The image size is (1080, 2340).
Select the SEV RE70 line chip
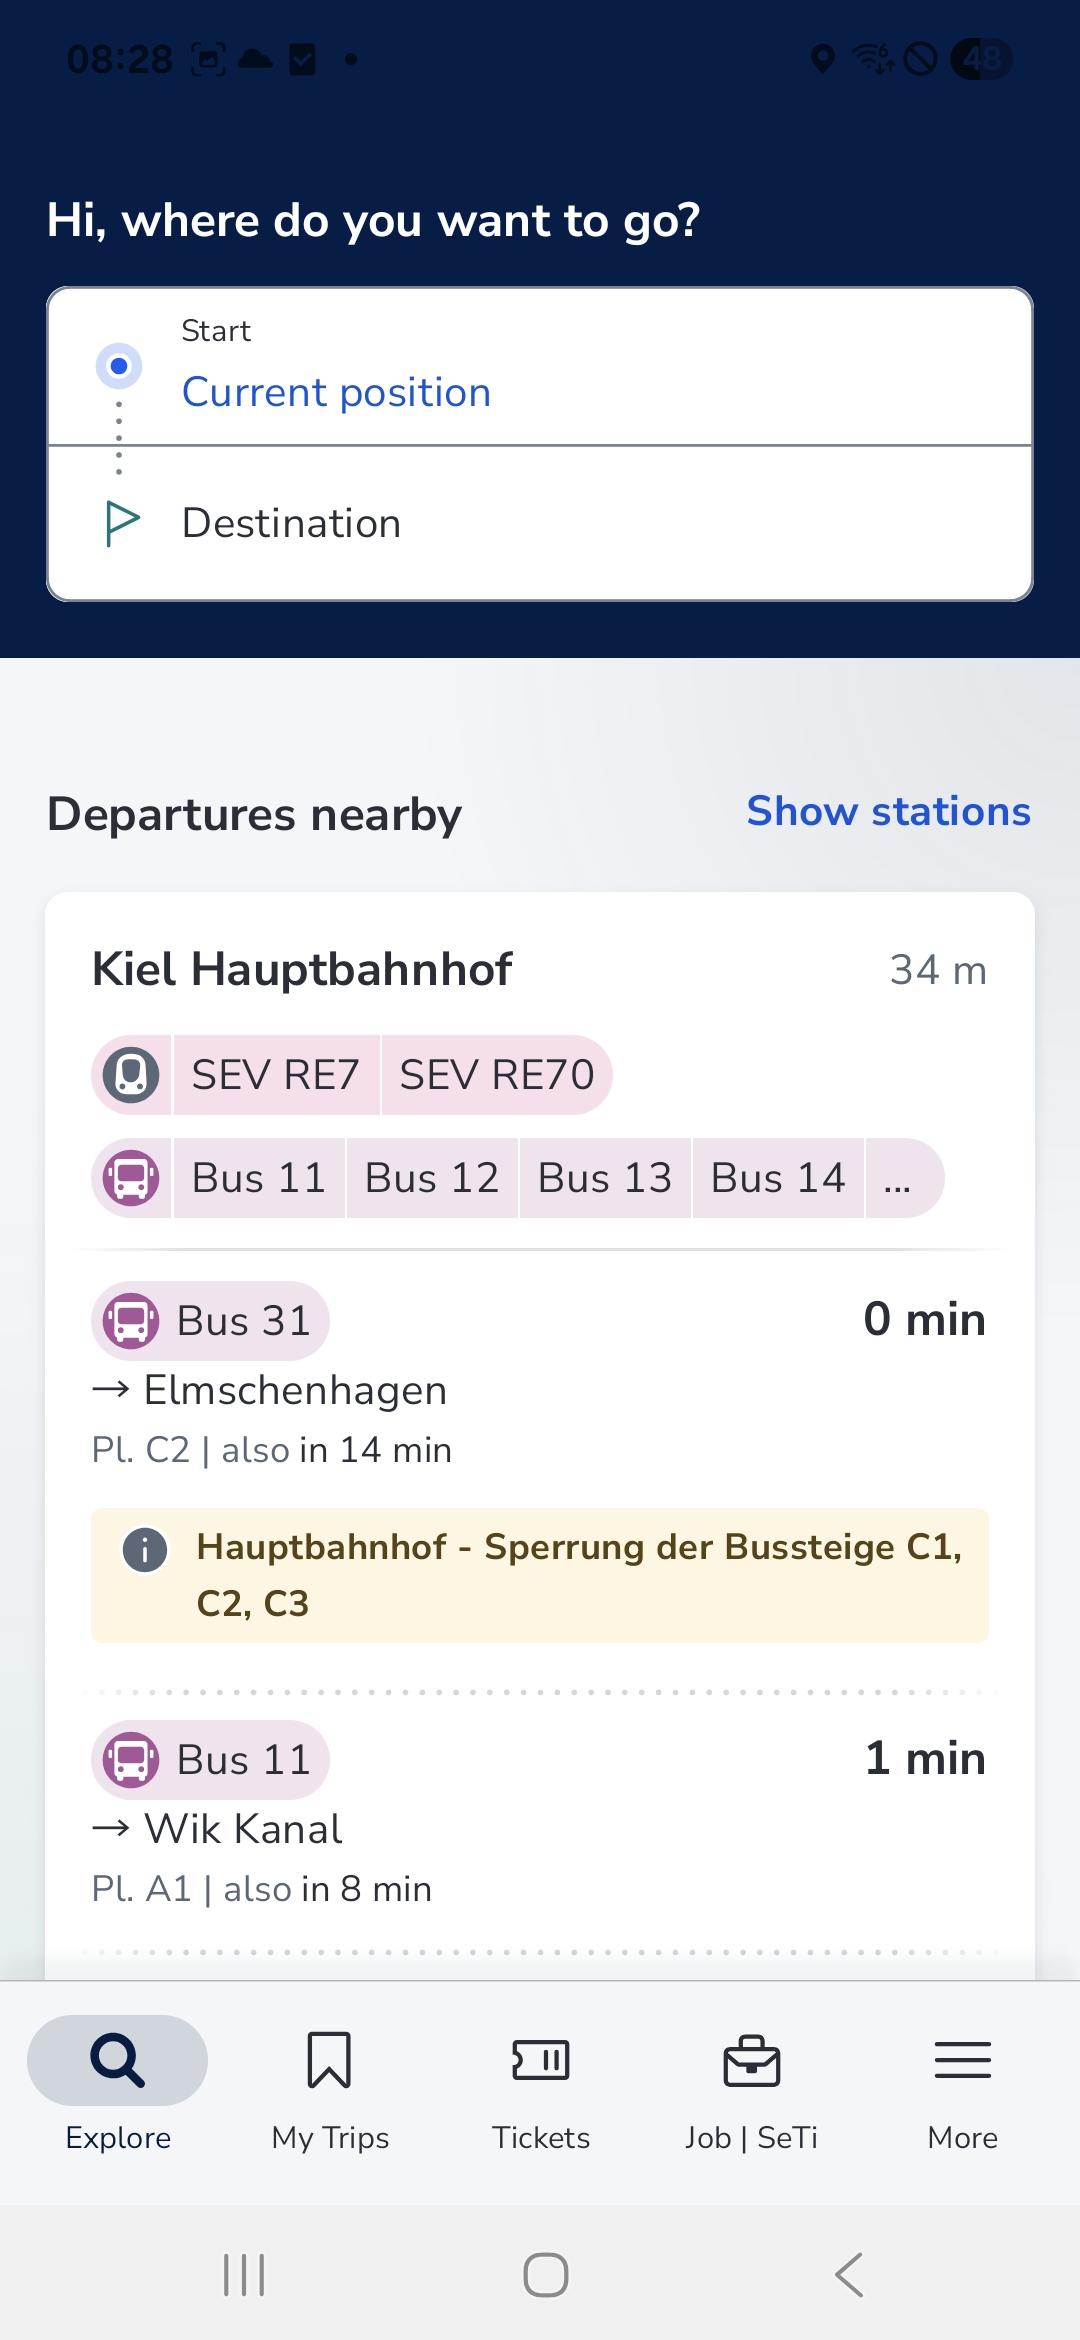[496, 1075]
